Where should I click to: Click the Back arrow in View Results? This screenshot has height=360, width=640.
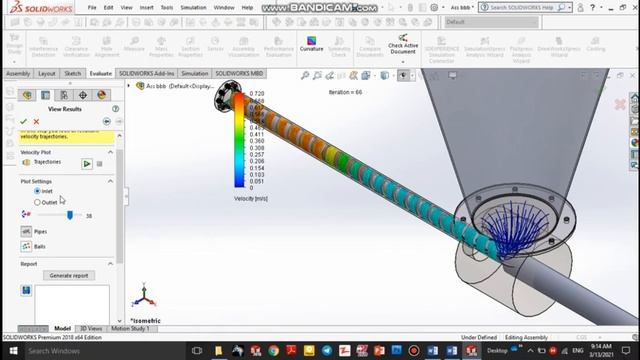point(107,121)
